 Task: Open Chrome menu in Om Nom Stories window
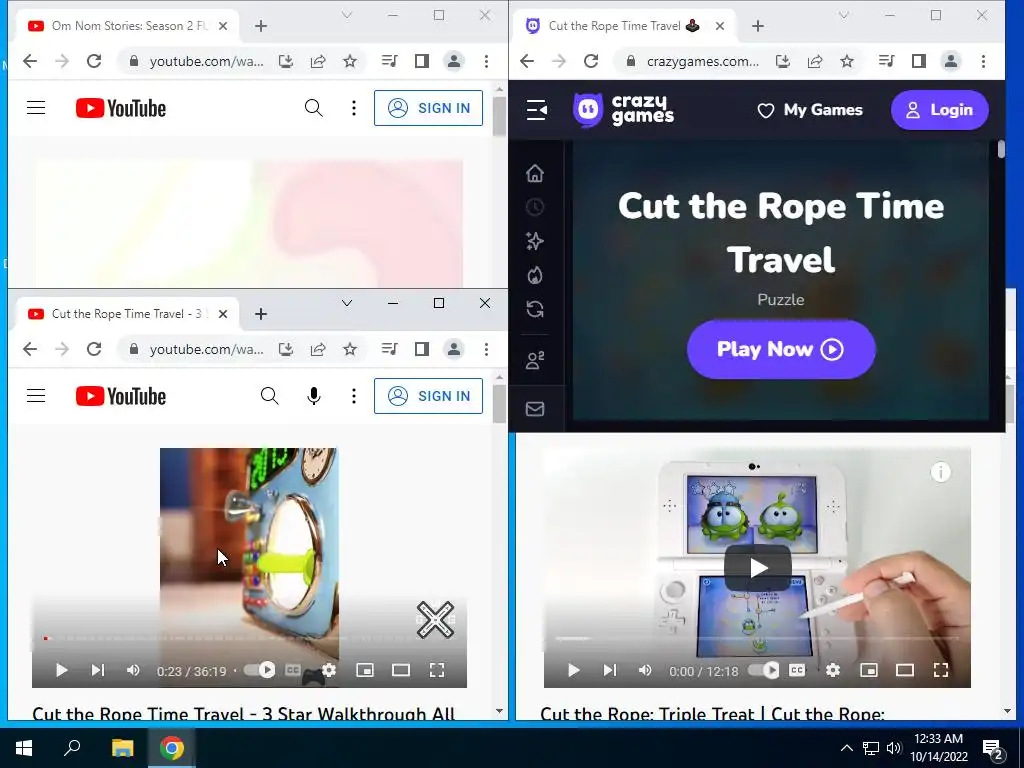[x=486, y=61]
